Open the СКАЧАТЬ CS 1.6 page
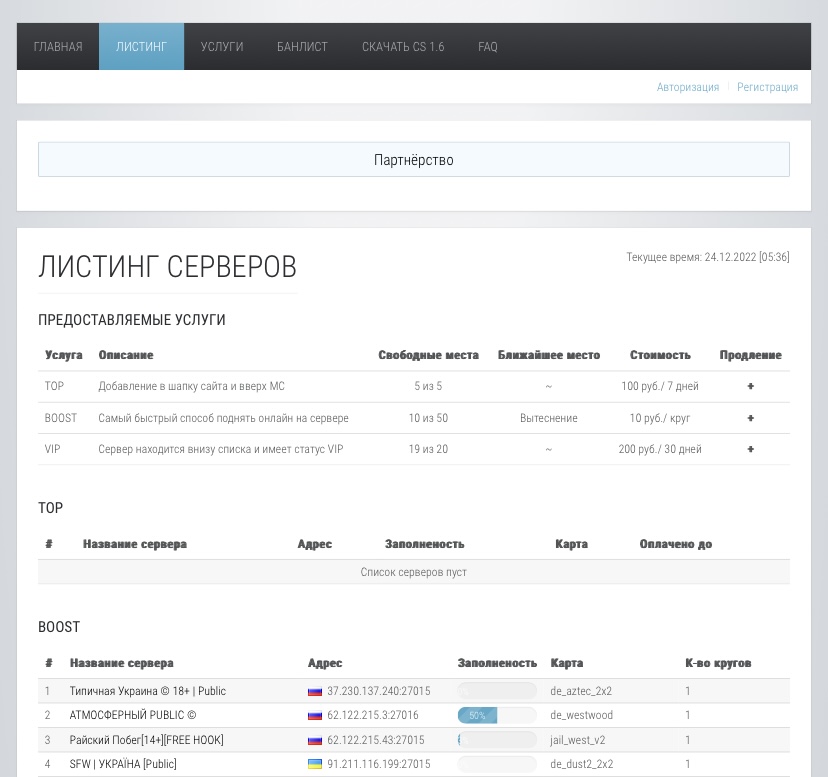Screen dimensions: 828x777 (403, 47)
